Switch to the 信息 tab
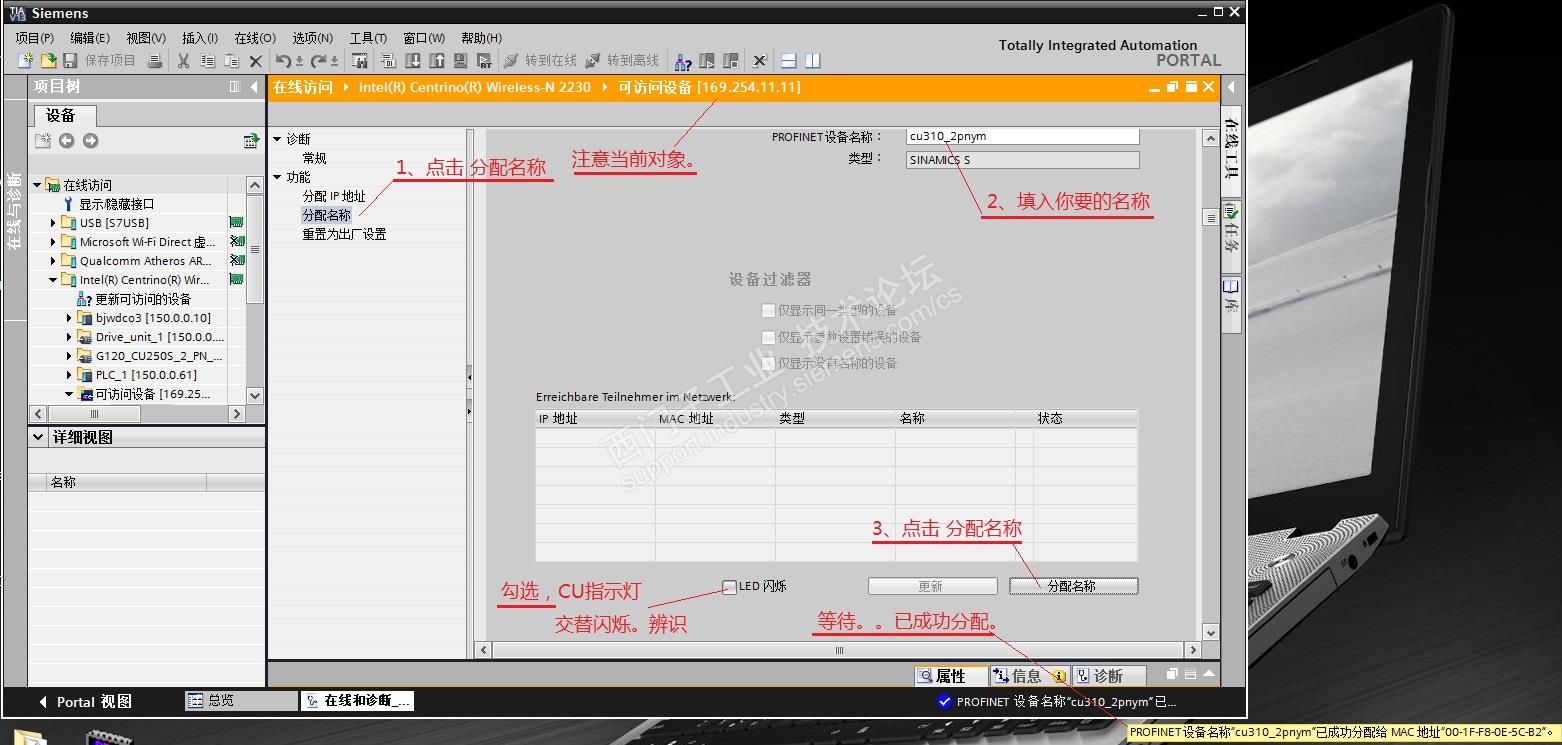The width and height of the screenshot is (1562, 745). pos(1029,676)
